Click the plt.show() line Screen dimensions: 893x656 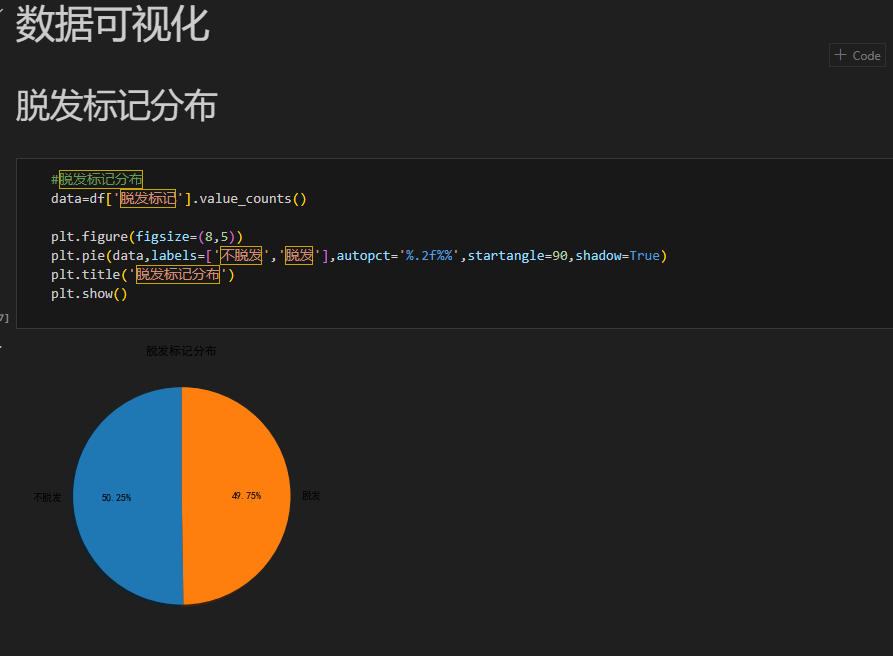pos(89,294)
